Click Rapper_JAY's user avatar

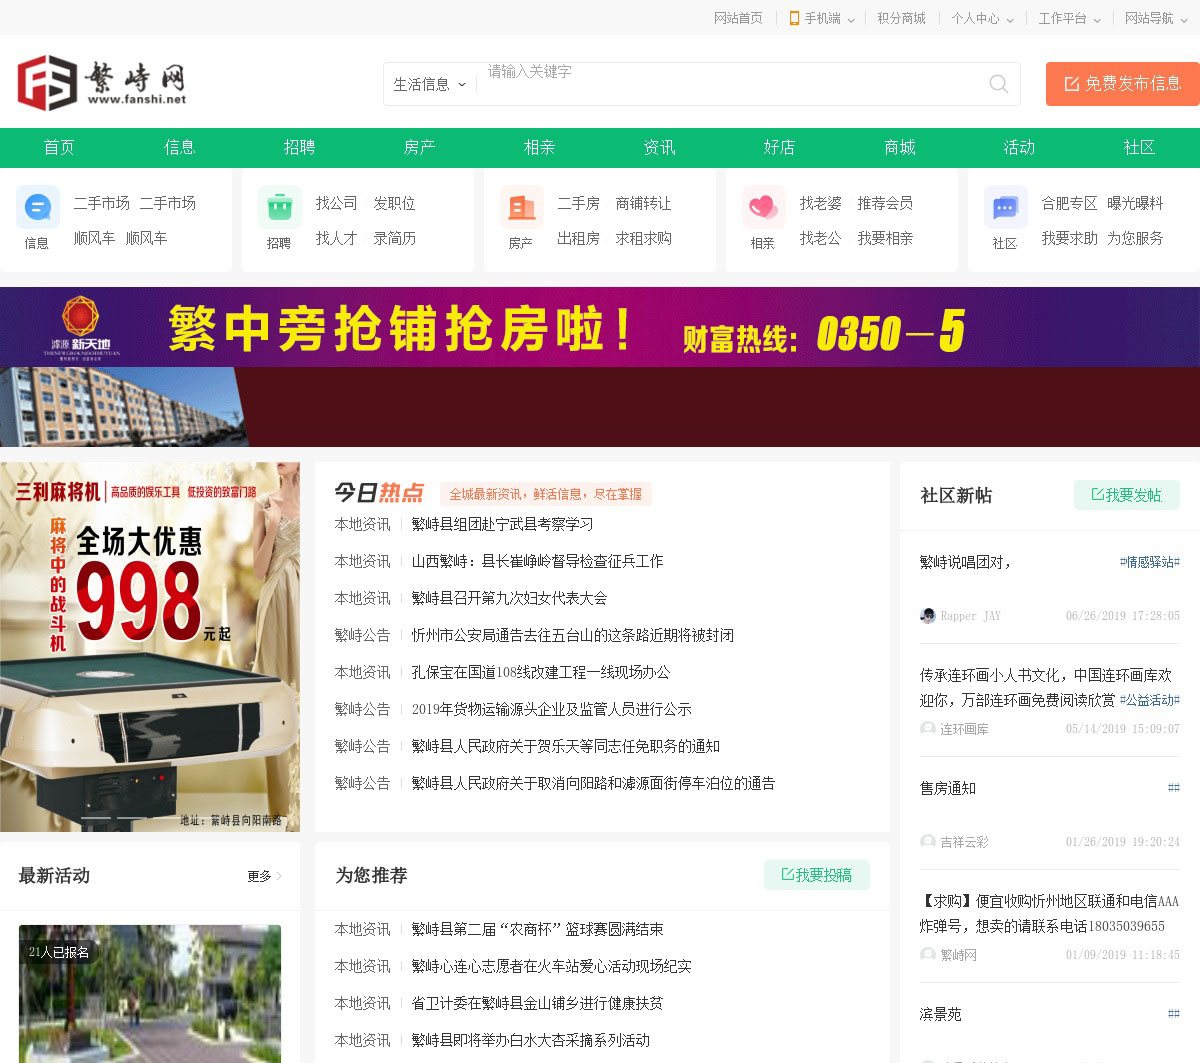pyautogui.click(x=928, y=616)
